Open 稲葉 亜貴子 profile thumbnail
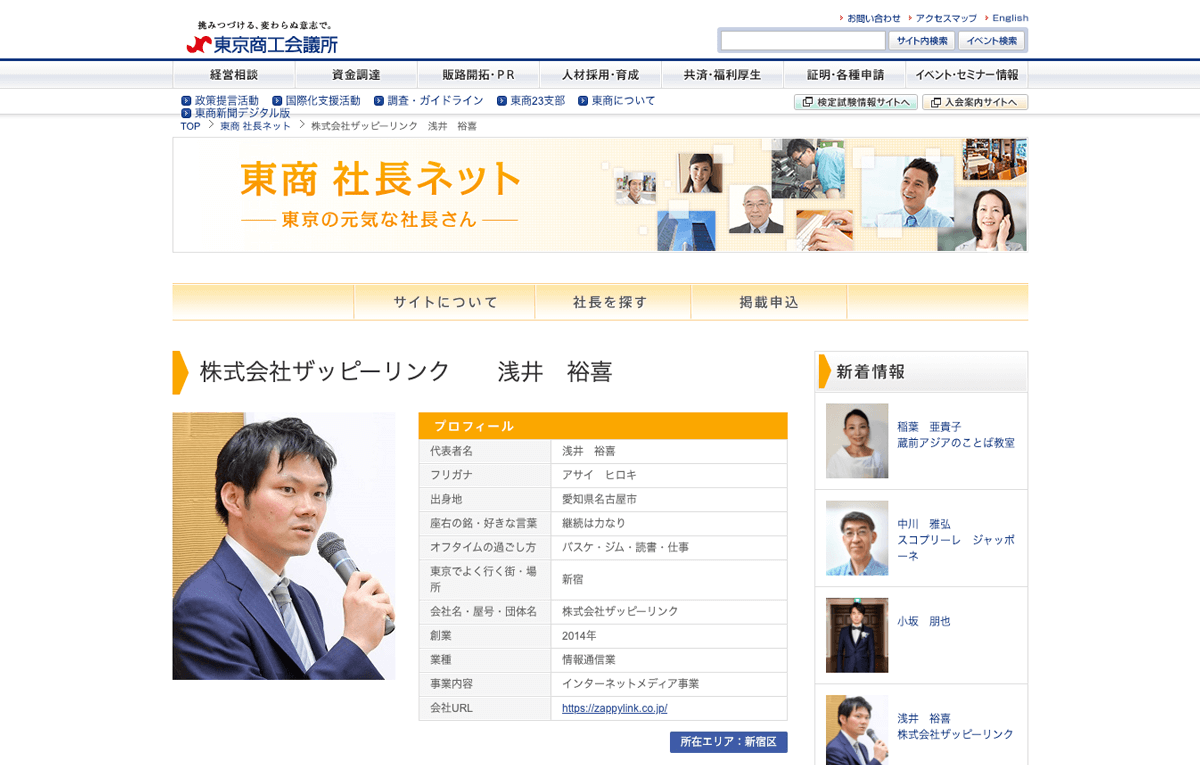 [857, 441]
